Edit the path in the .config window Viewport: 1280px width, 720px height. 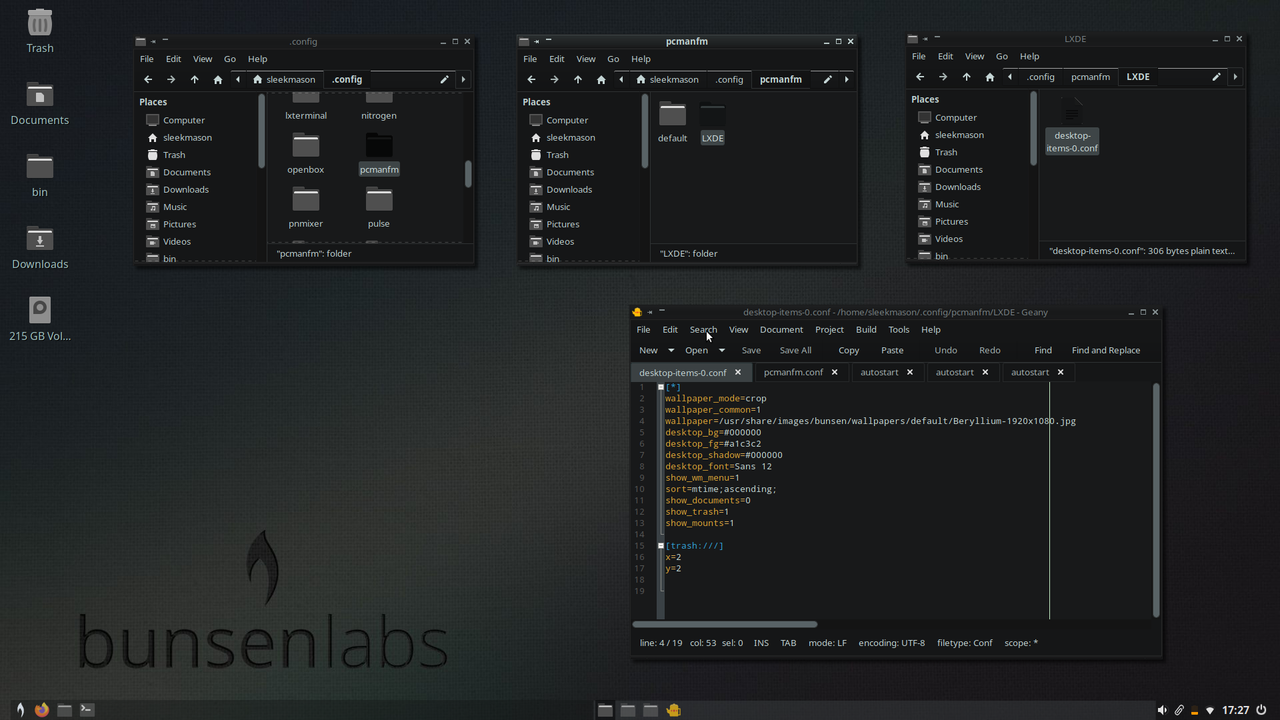pos(444,79)
